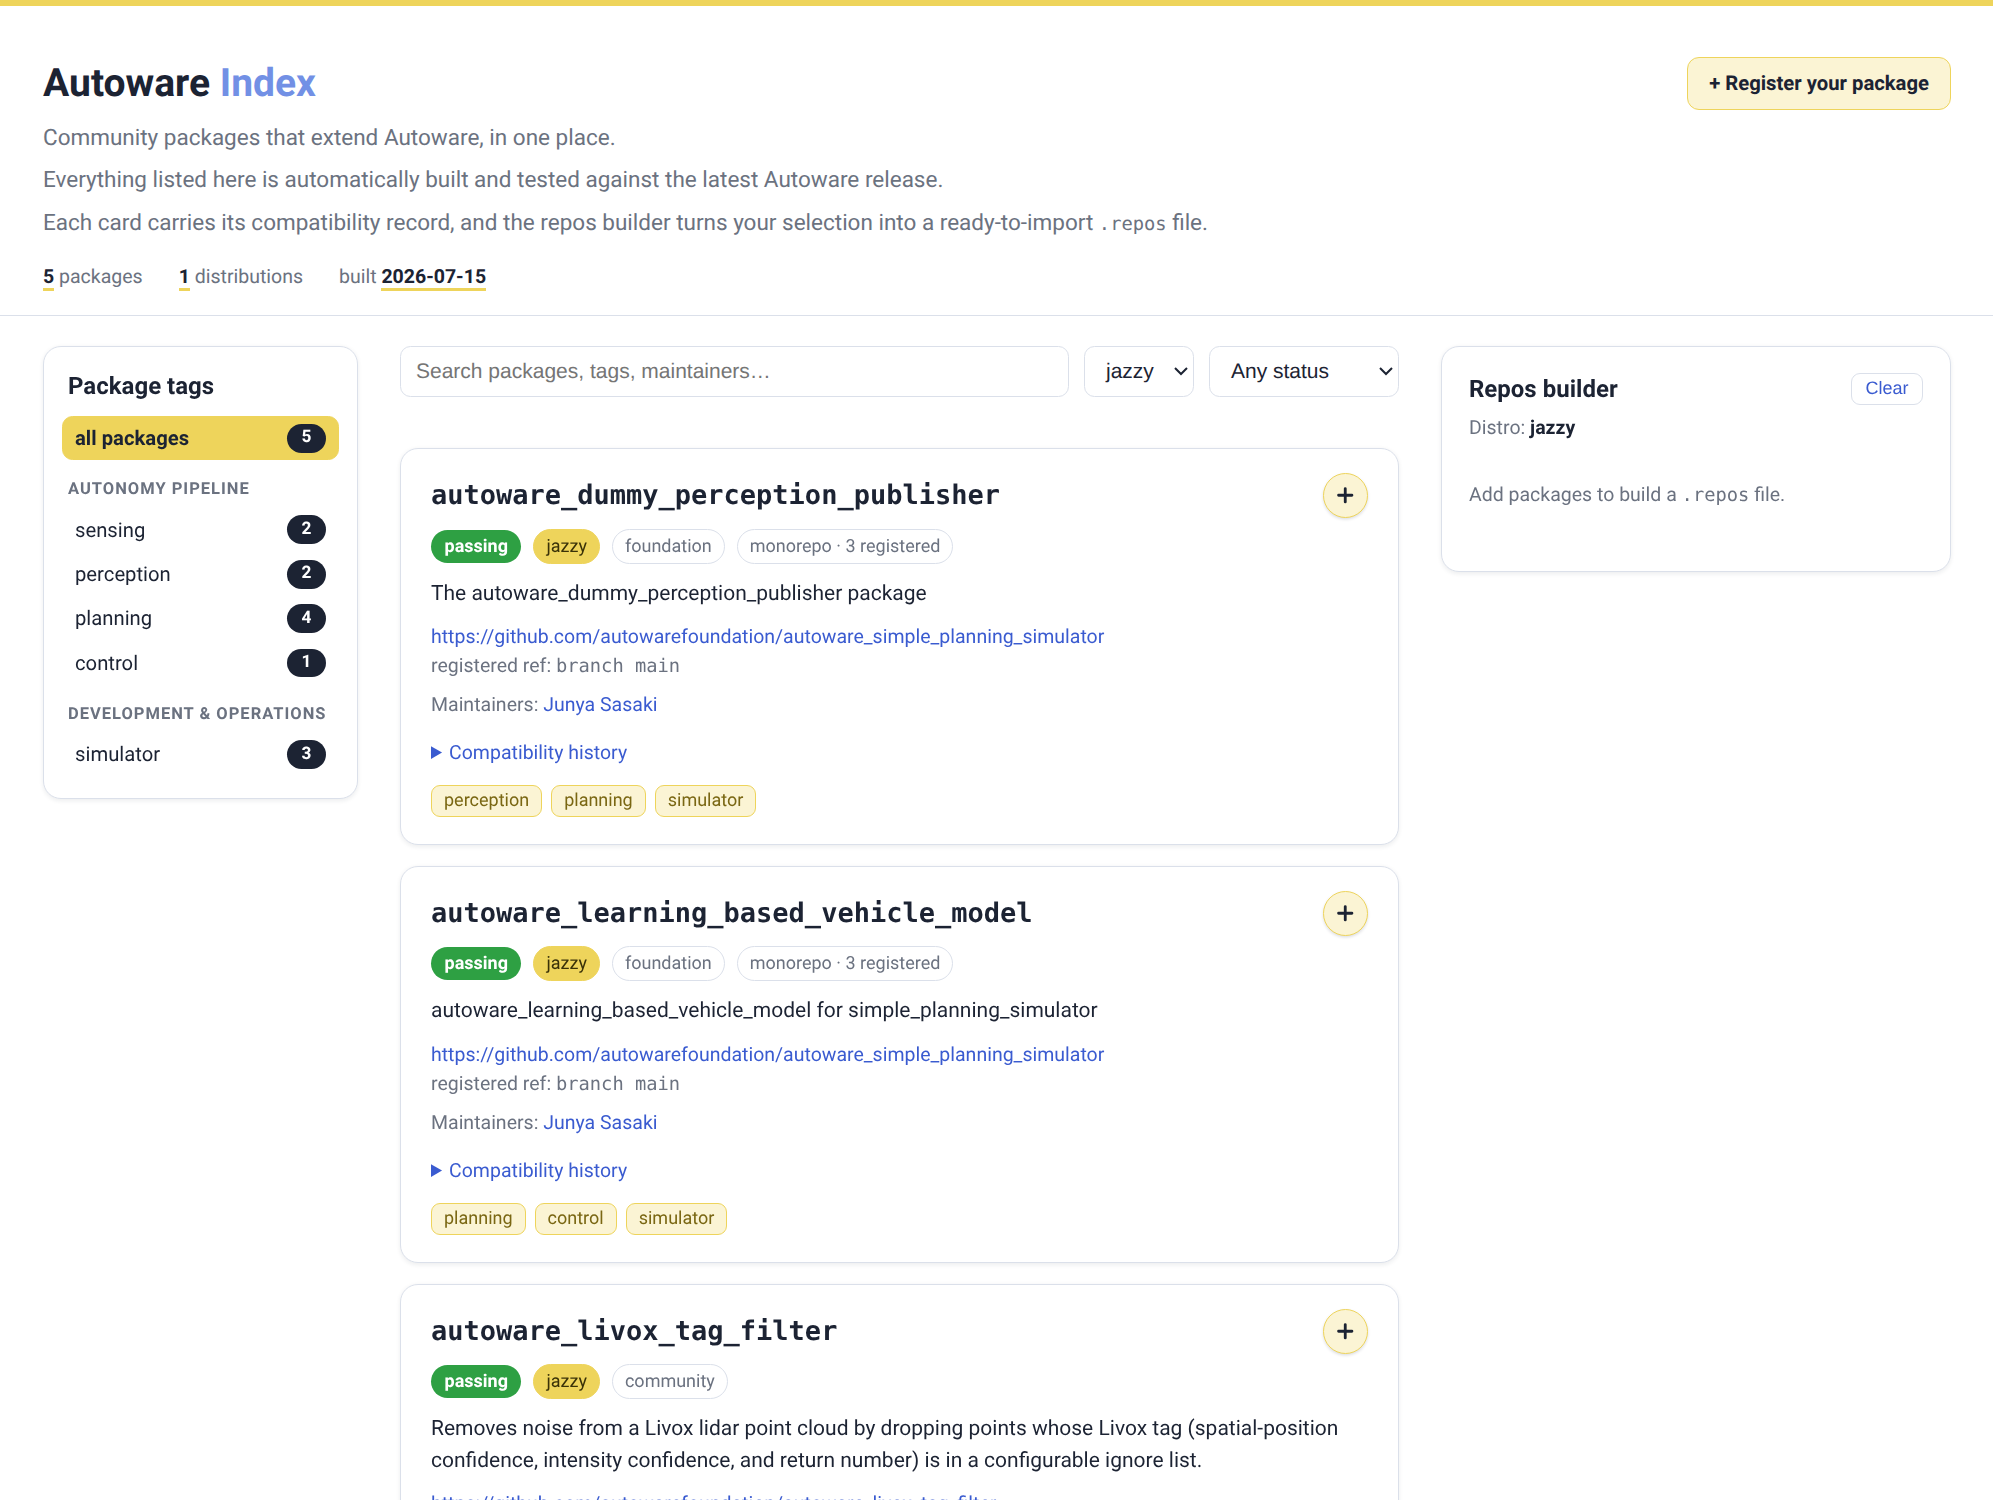Viewport: 1993px width, 1500px height.
Task: Click jazzy badge on dummy perception publisher
Action: click(566, 546)
